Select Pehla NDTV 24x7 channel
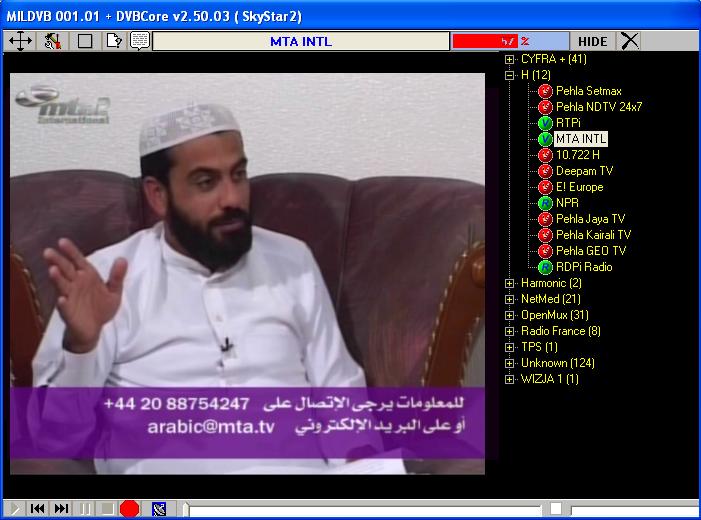The width and height of the screenshot is (701, 520). point(599,107)
